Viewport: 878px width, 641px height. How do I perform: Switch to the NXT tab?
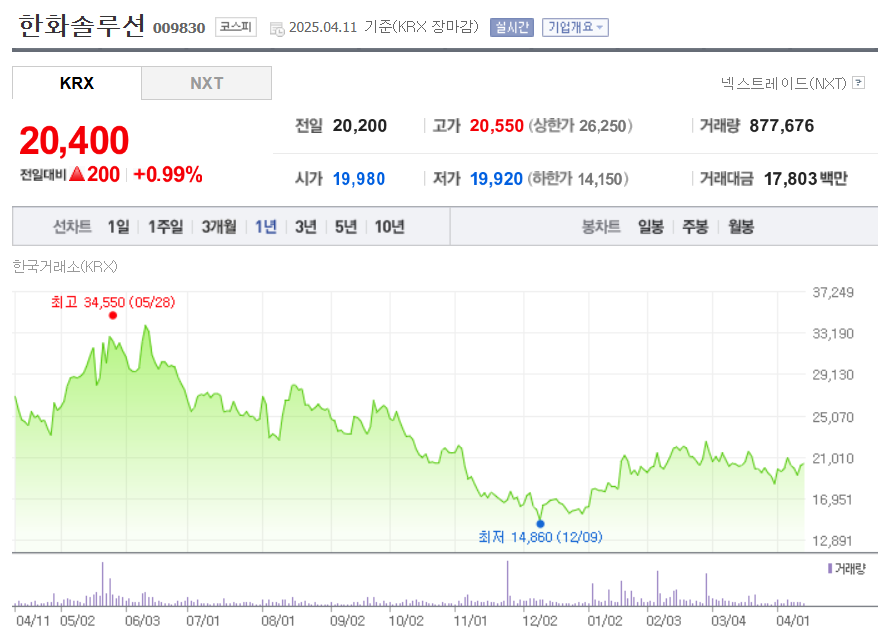click(x=207, y=83)
